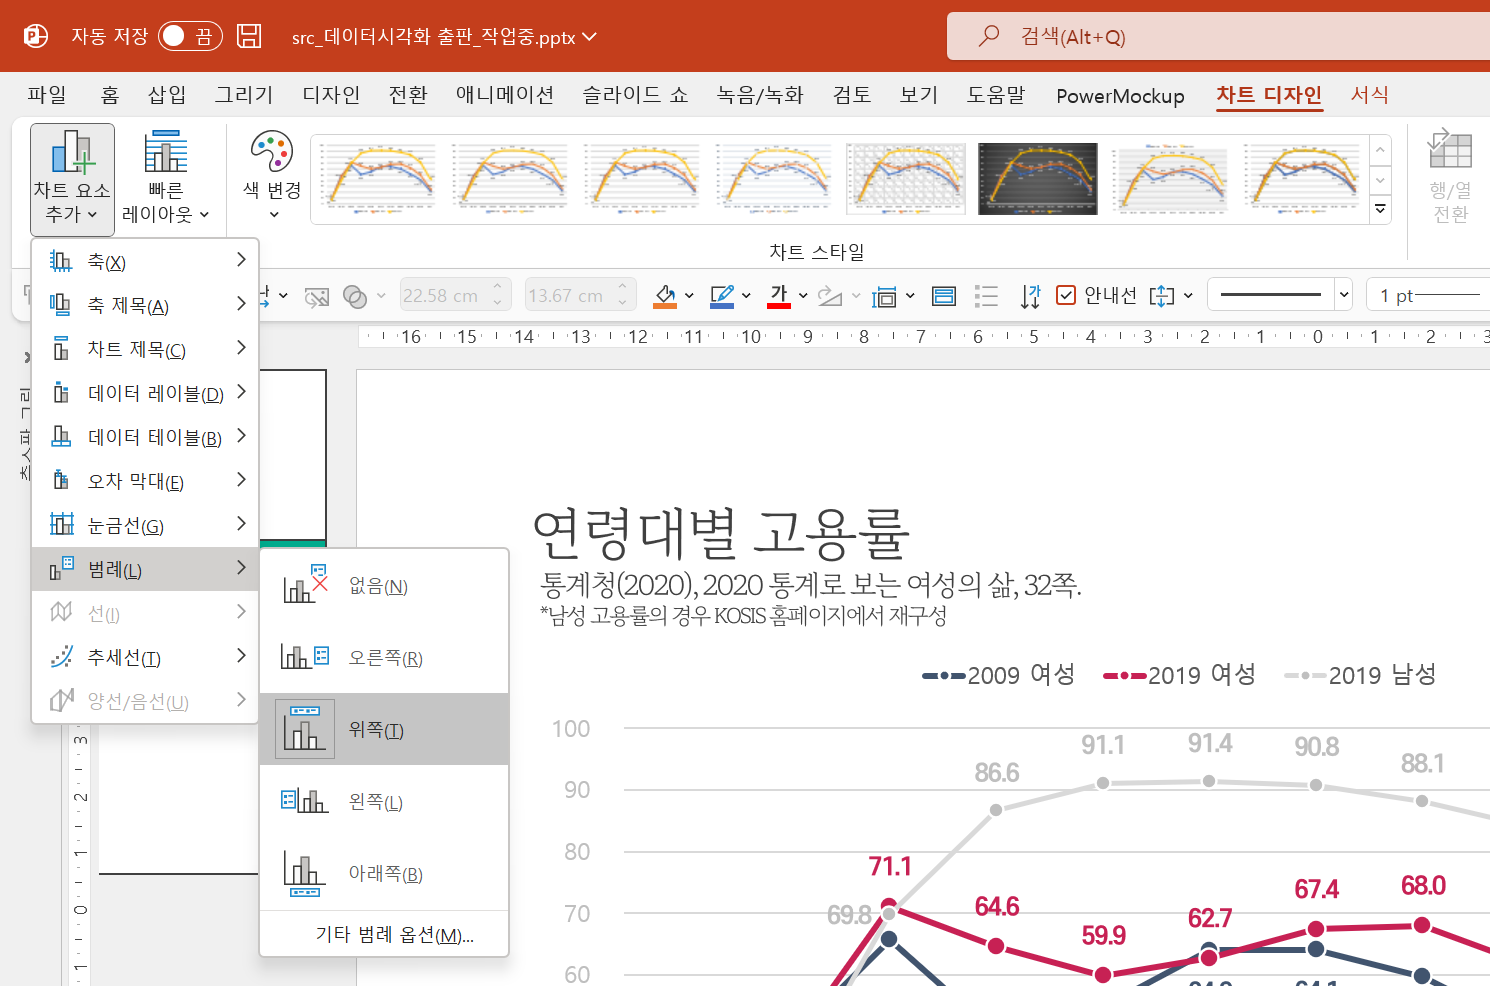The image size is (1490, 986).
Task: Open More Legend Options (기타 범례 옵션)
Action: click(x=394, y=934)
